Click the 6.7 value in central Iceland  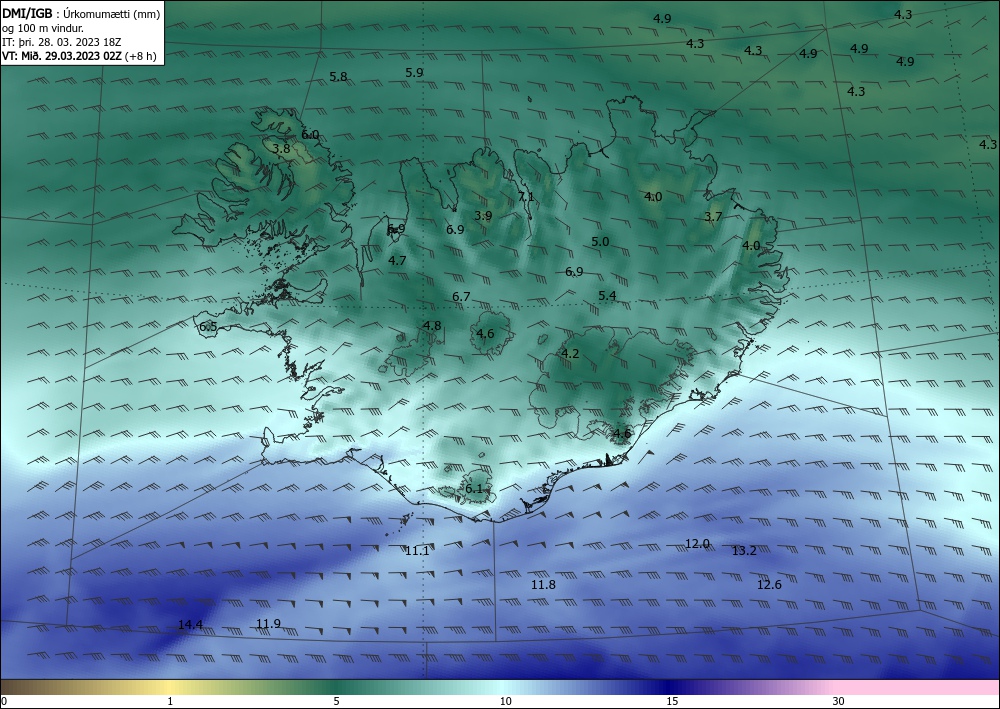click(461, 296)
